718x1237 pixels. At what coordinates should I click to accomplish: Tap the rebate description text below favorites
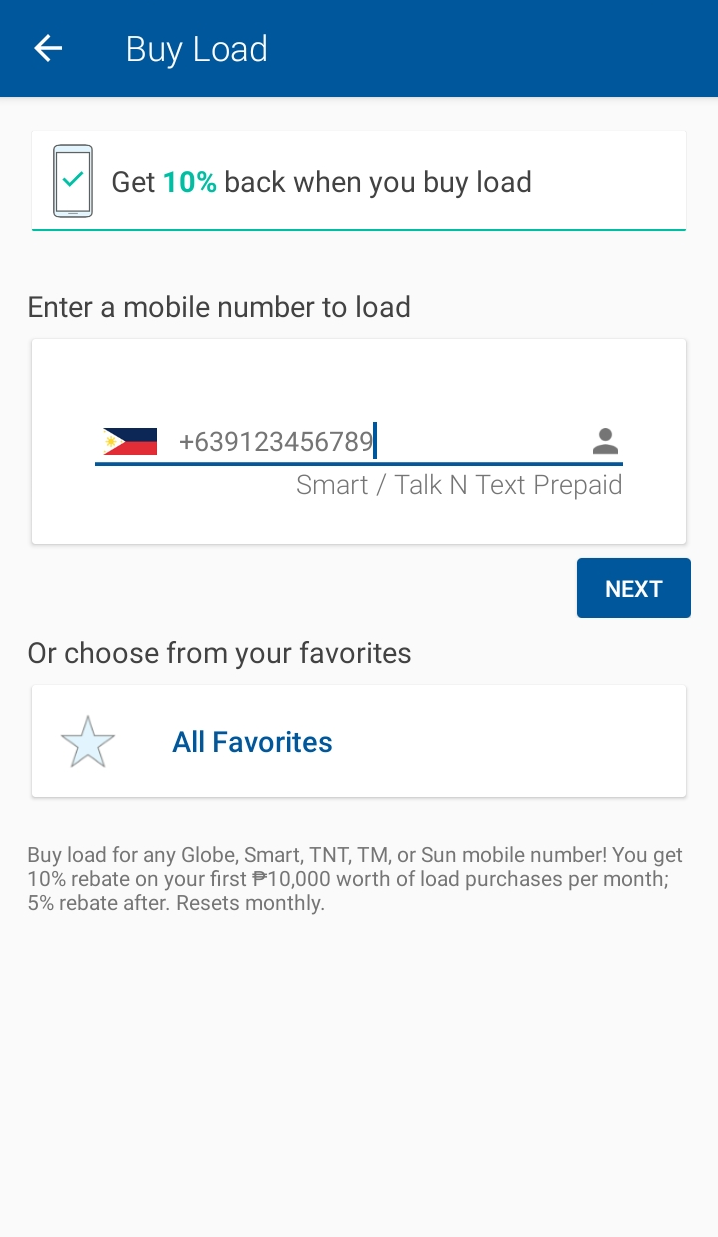354,879
